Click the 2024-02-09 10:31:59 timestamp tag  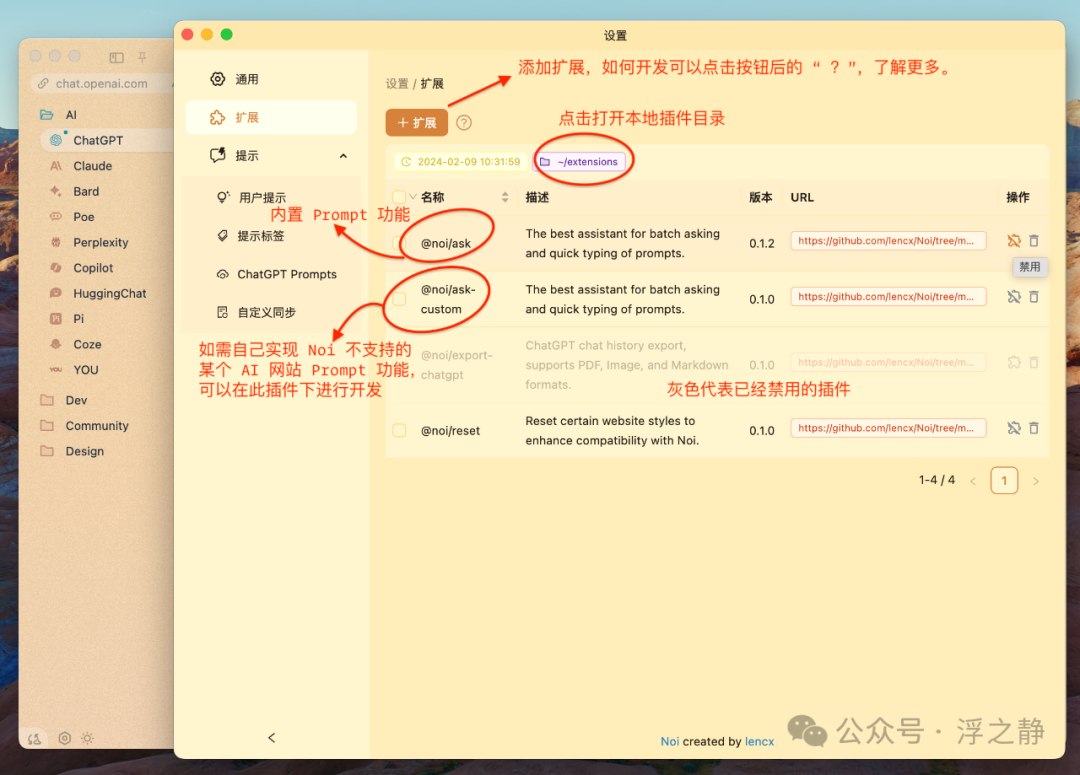[461, 162]
